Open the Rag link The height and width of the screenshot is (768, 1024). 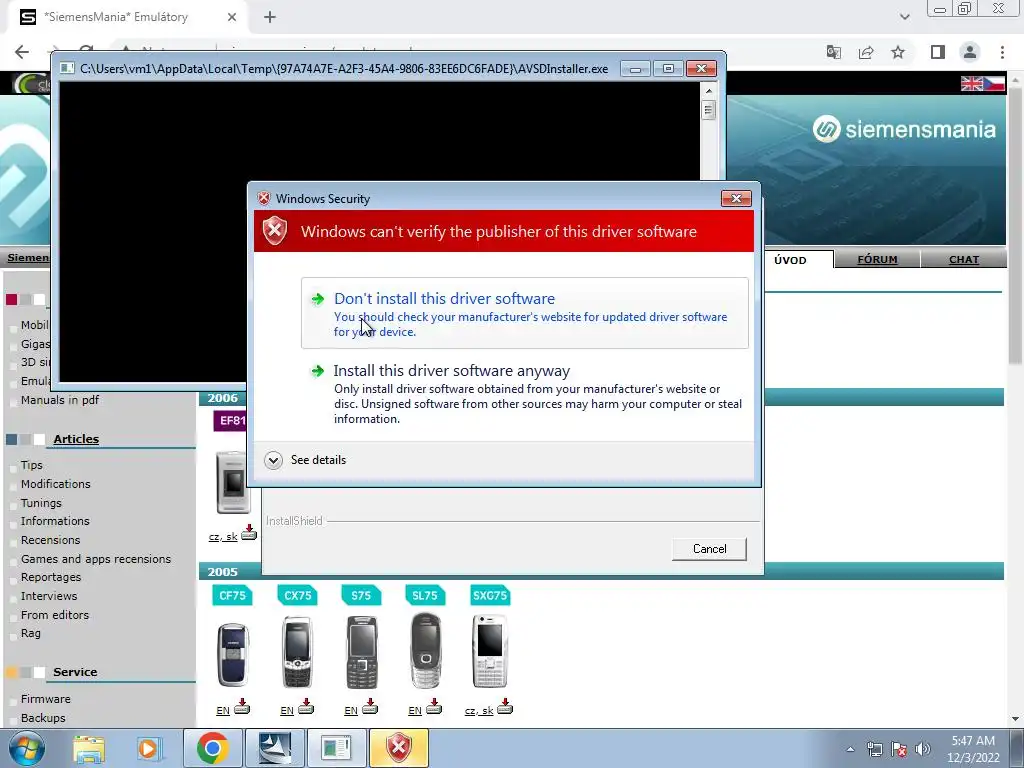pyautogui.click(x=31, y=633)
